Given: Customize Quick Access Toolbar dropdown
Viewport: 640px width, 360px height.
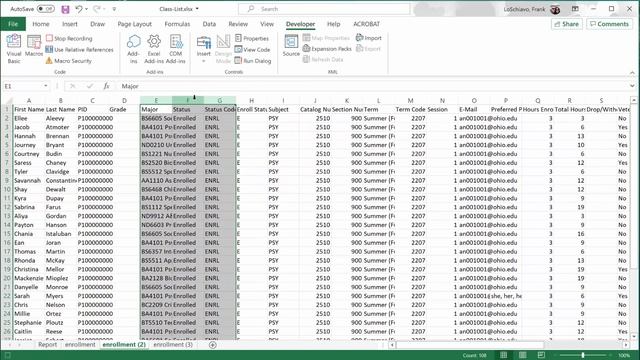Looking at the screenshot, I should click(114, 9).
